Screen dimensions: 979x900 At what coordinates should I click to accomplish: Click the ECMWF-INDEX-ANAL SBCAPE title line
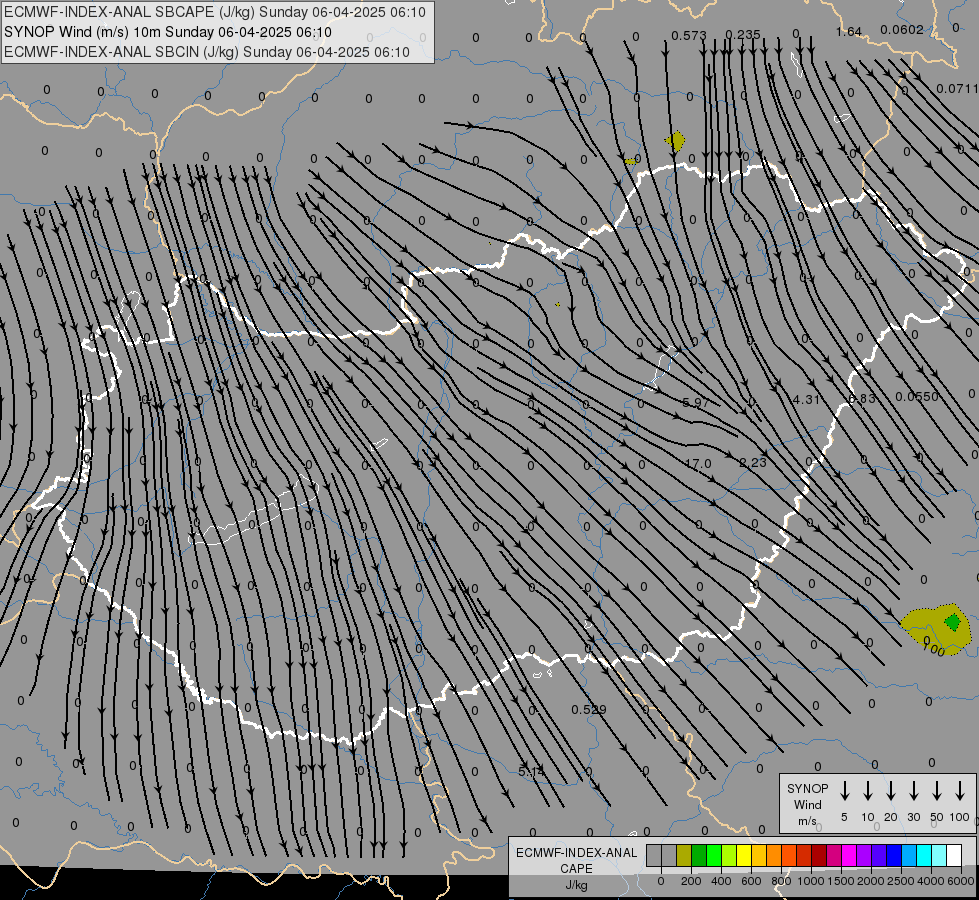coord(215,12)
